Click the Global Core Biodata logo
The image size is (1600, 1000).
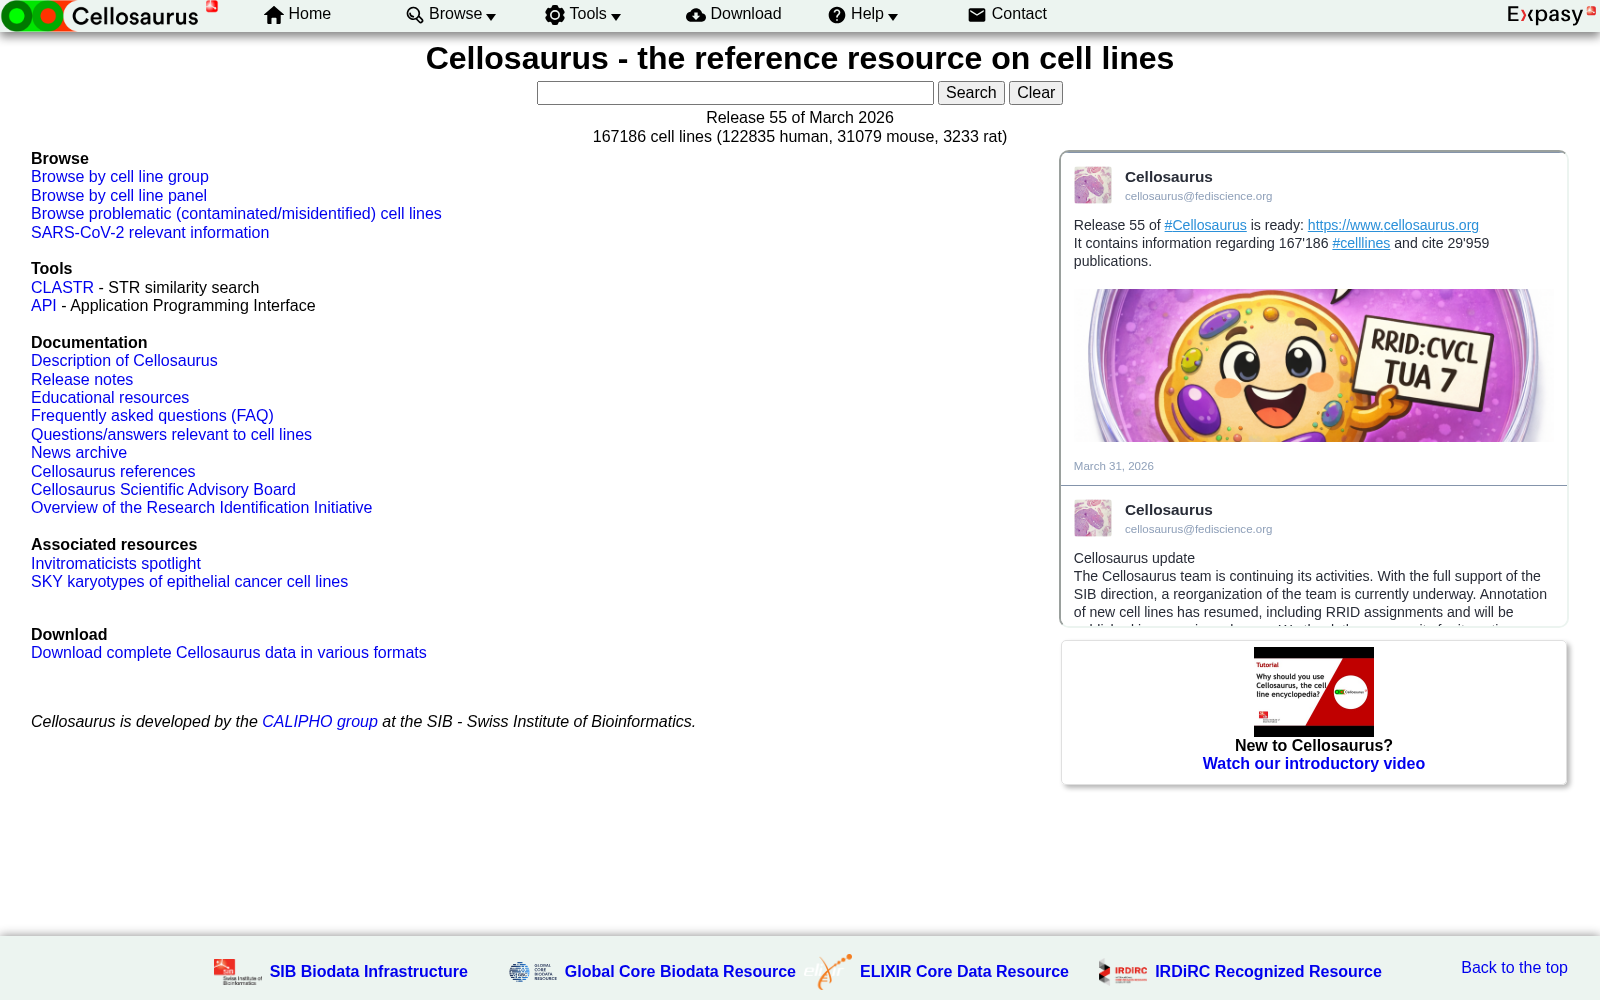[533, 972]
